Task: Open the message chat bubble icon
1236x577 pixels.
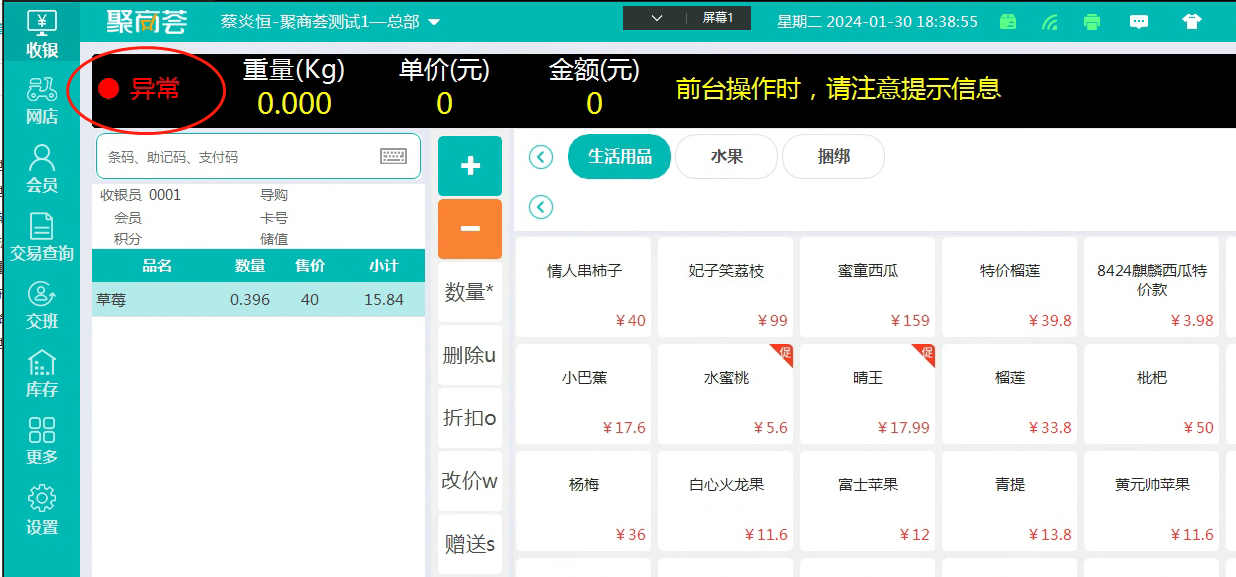Action: pyautogui.click(x=1139, y=21)
